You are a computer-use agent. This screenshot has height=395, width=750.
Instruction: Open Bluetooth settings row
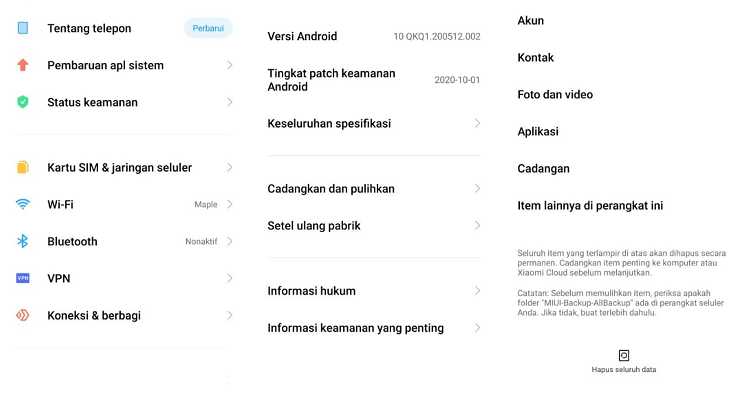[124, 241]
